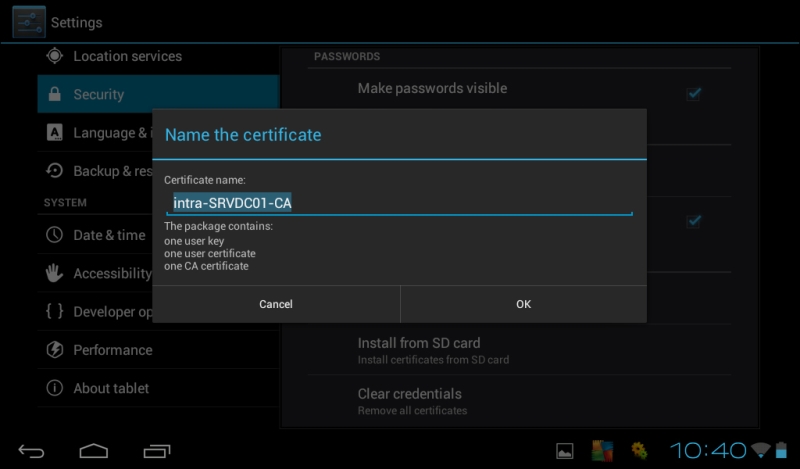Screen dimensions: 800x469
Task: Click 'one user certificate' text
Action: [x=210, y=253]
